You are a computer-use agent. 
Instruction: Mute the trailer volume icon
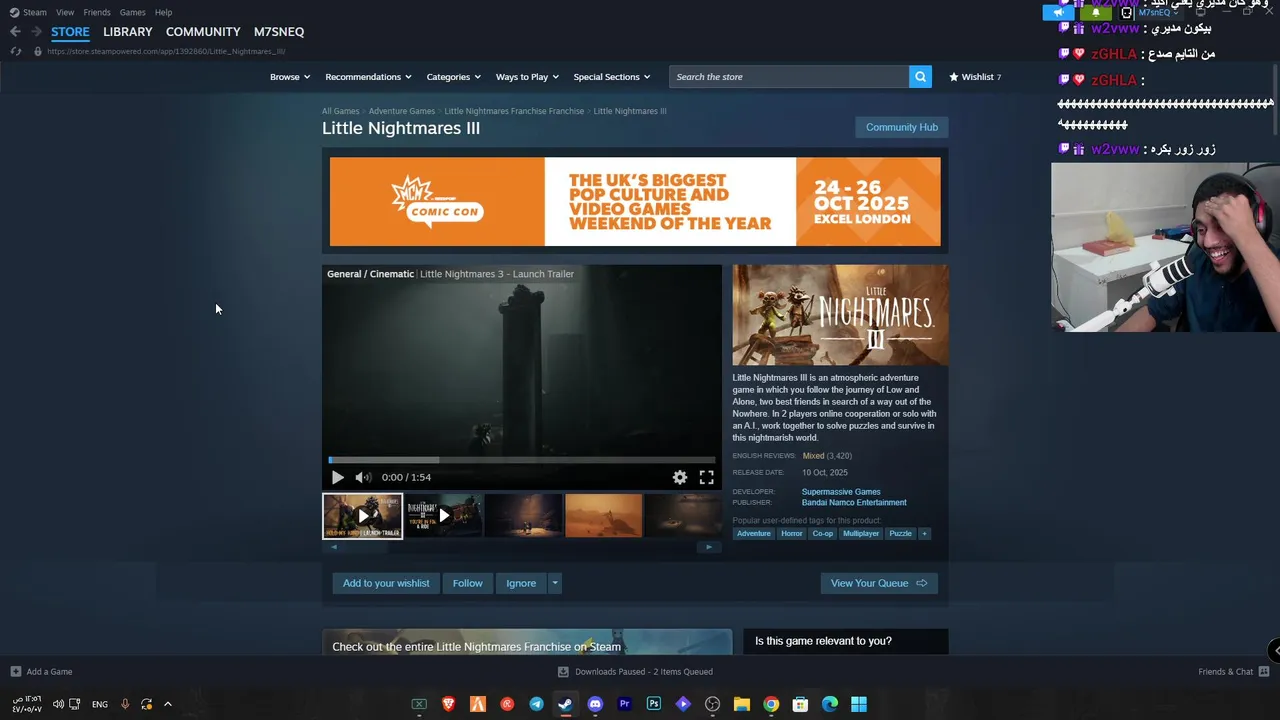(x=363, y=477)
